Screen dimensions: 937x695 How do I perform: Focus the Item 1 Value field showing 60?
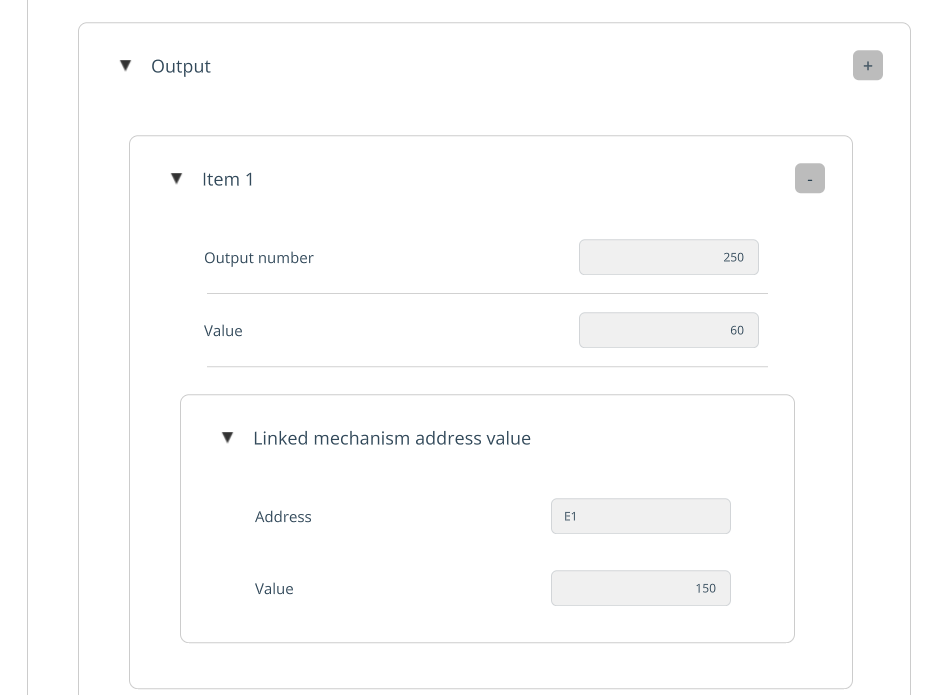(x=668, y=330)
